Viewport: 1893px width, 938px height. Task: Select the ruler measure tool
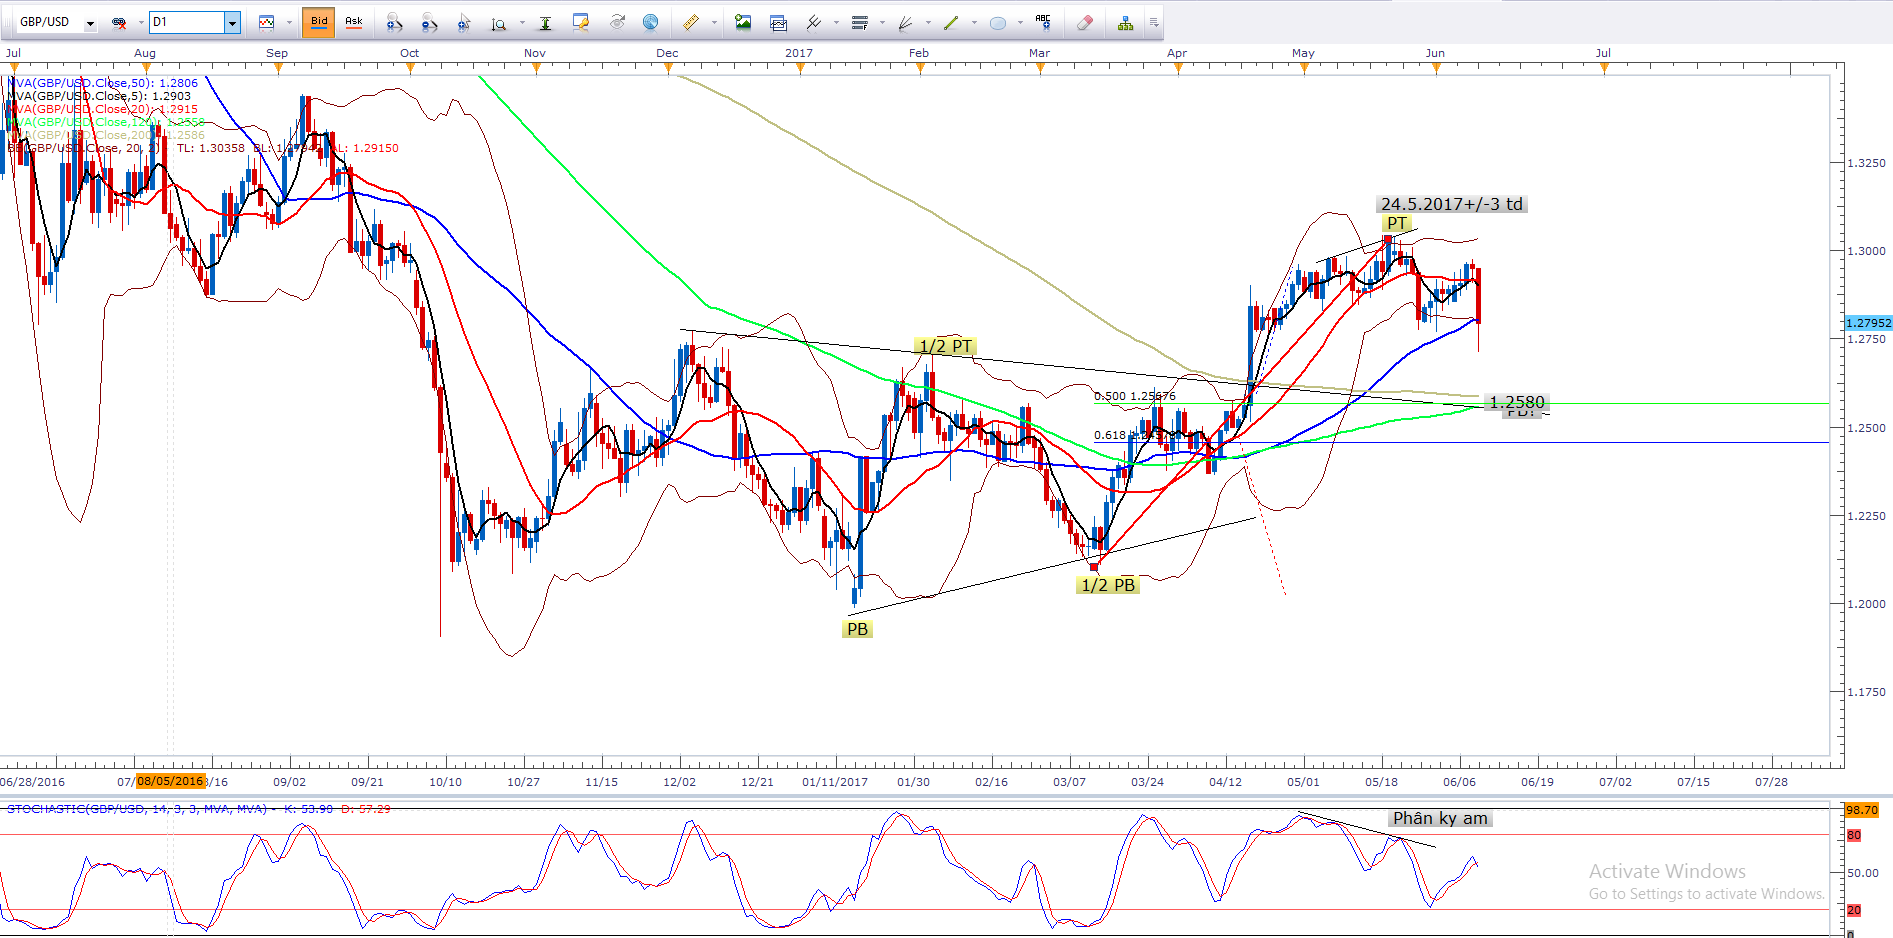click(690, 22)
